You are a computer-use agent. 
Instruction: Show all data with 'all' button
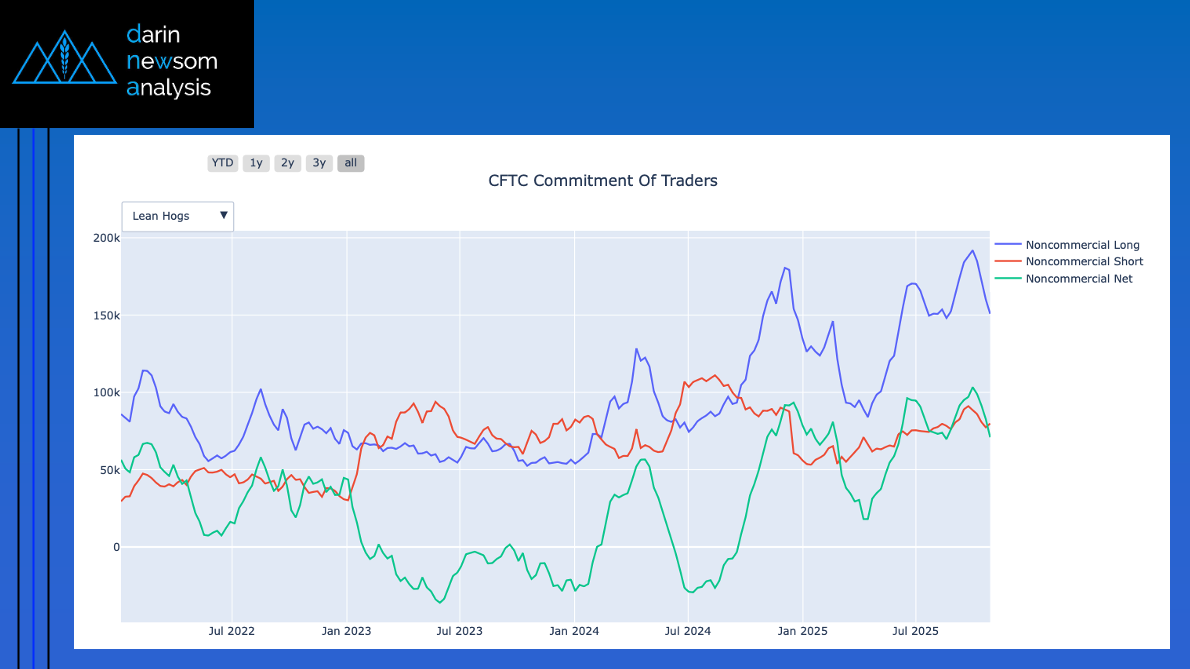pyautogui.click(x=350, y=163)
